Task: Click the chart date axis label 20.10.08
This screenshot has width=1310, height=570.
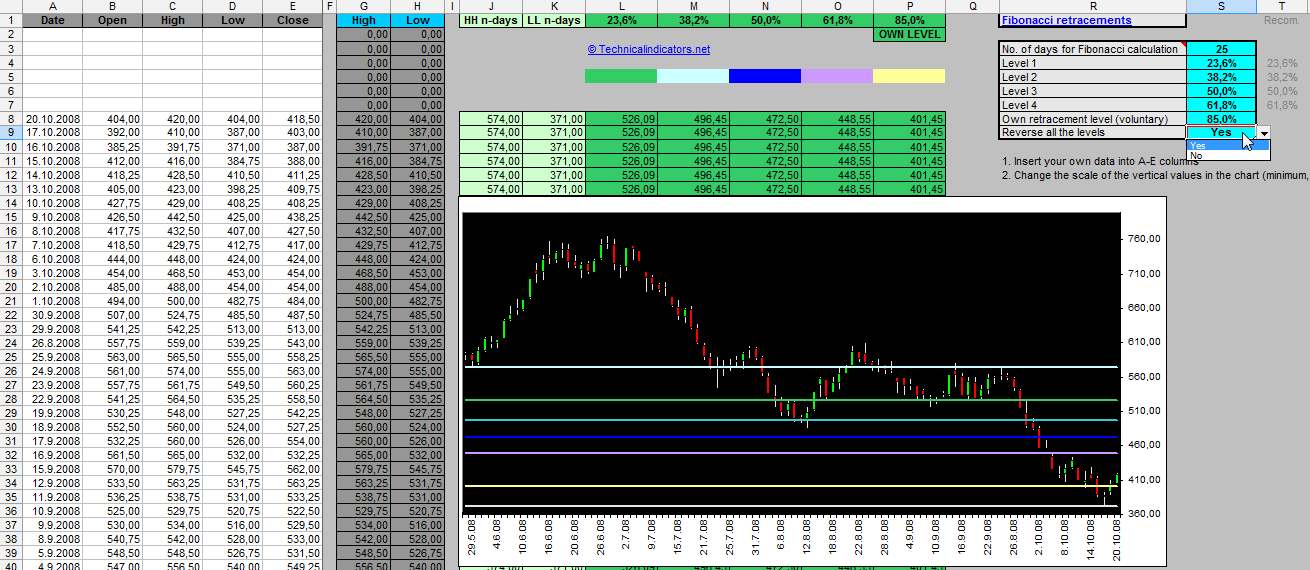Action: pyautogui.click(x=1115, y=540)
